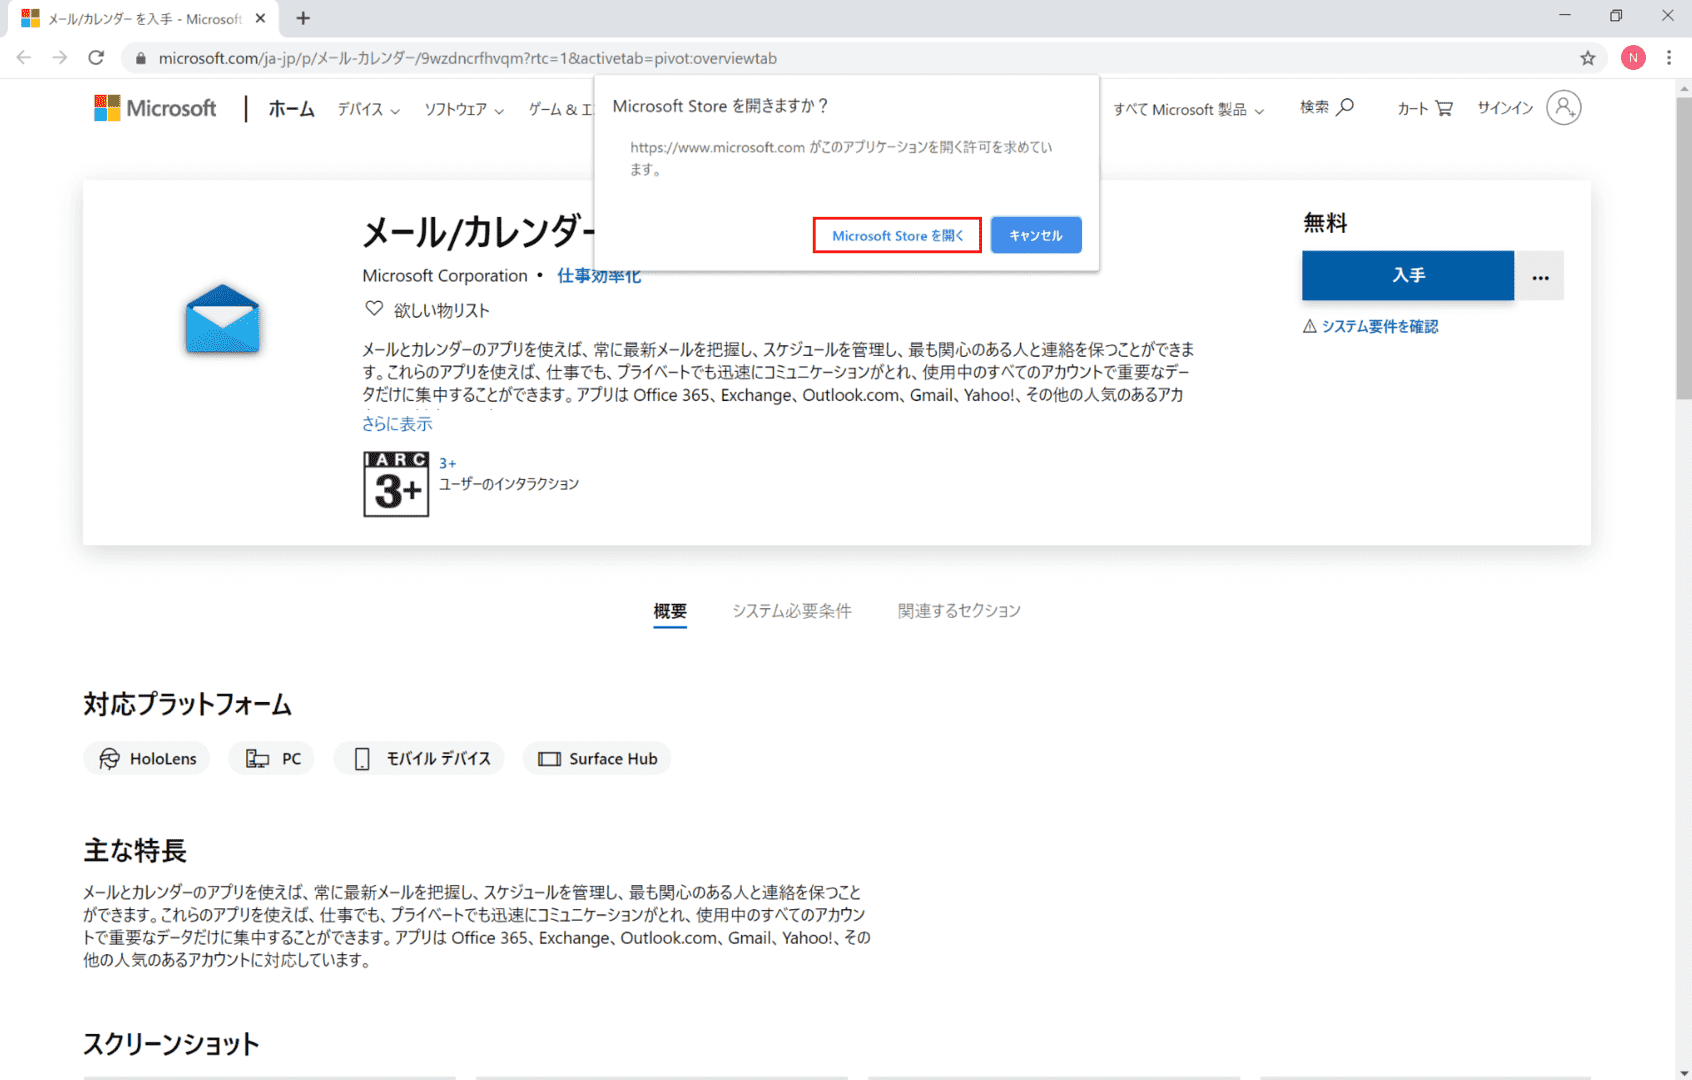Expand the すべて Microsoft 製品 menu
Viewport: 1692px width, 1080px height.
tap(1188, 109)
